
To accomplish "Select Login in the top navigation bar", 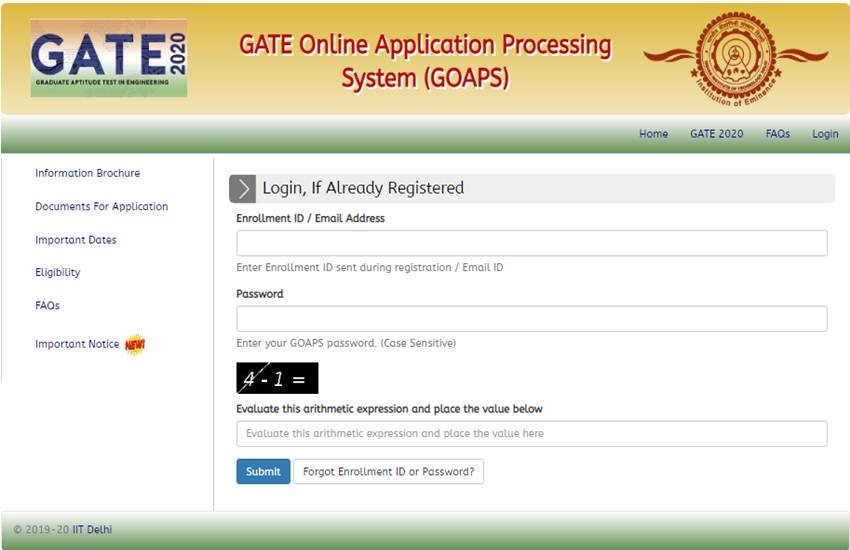I will (825, 134).
